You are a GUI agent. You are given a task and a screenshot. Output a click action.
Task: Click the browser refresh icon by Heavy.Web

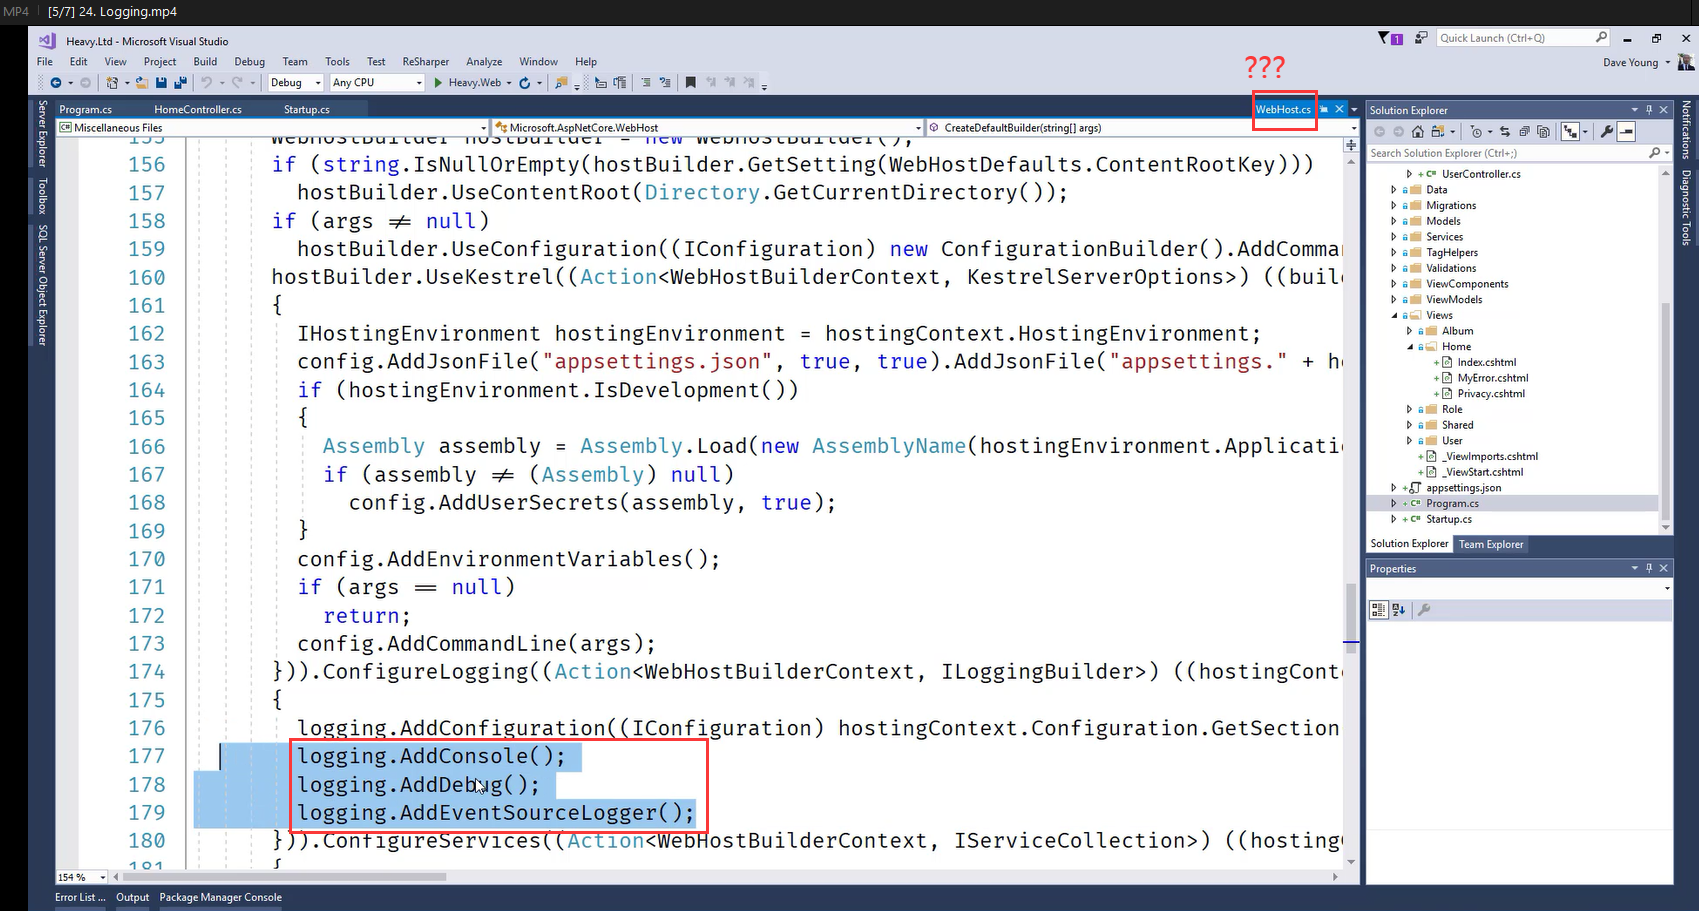click(524, 83)
